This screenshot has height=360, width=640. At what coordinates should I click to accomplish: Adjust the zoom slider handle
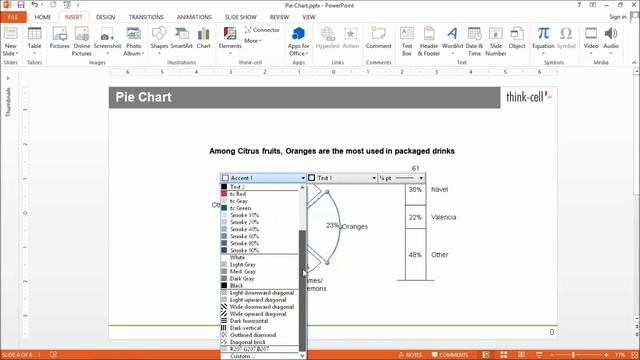point(573,355)
